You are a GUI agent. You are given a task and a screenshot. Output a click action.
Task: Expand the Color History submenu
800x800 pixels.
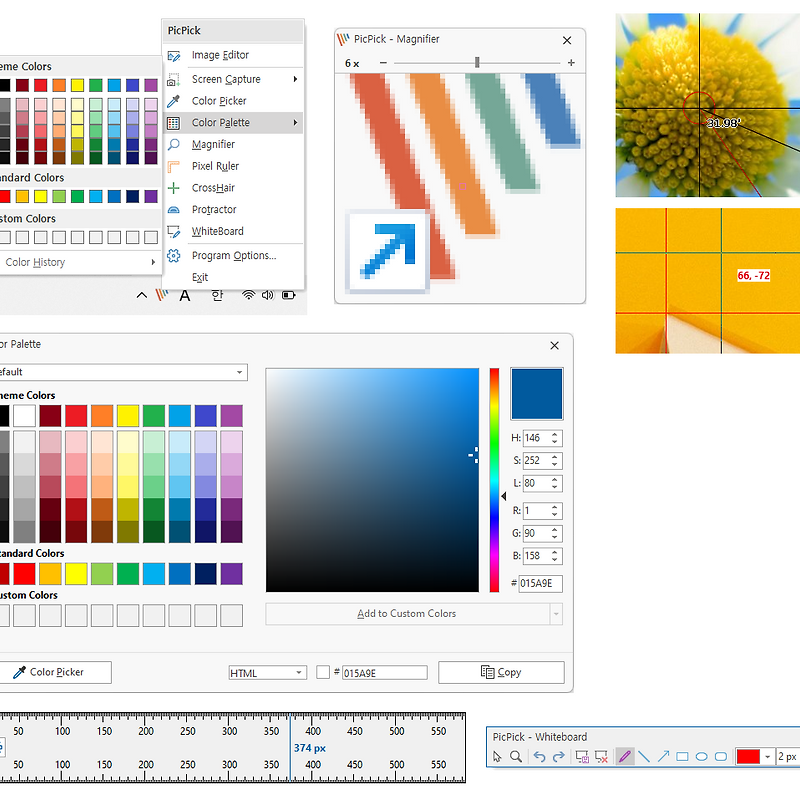pyautogui.click(x=153, y=262)
